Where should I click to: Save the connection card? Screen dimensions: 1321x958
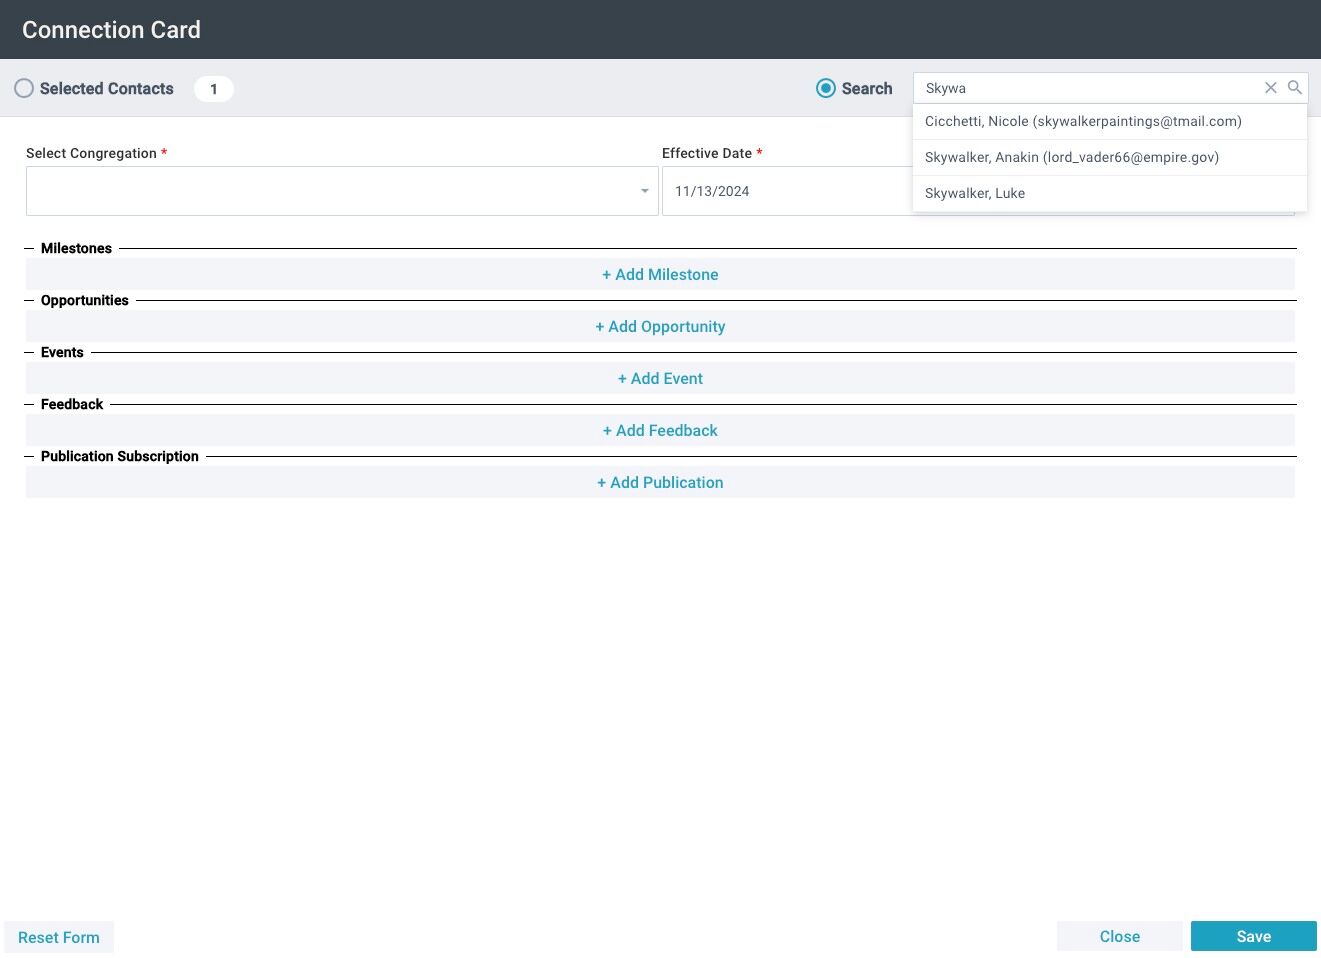(x=1254, y=936)
